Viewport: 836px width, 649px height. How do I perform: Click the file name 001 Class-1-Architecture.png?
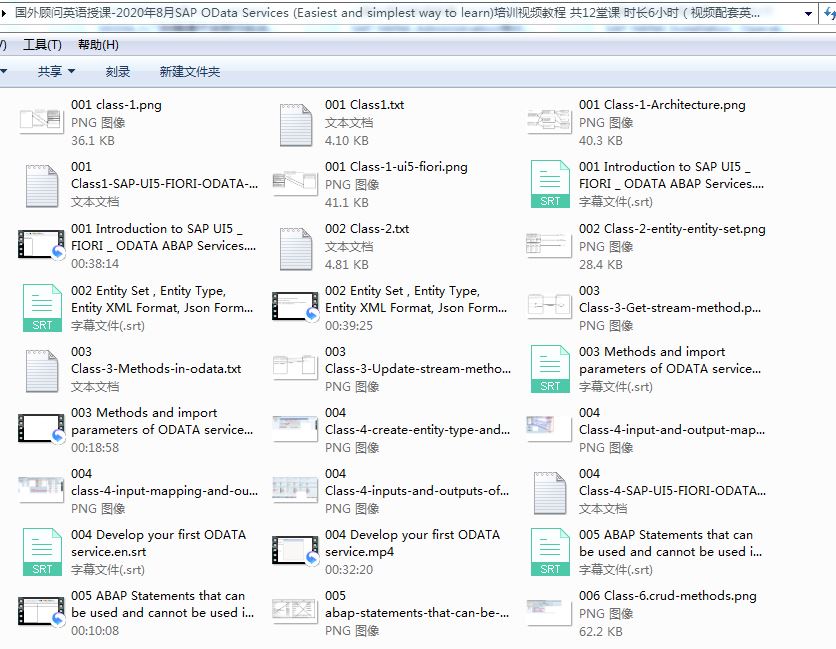[x=662, y=105]
